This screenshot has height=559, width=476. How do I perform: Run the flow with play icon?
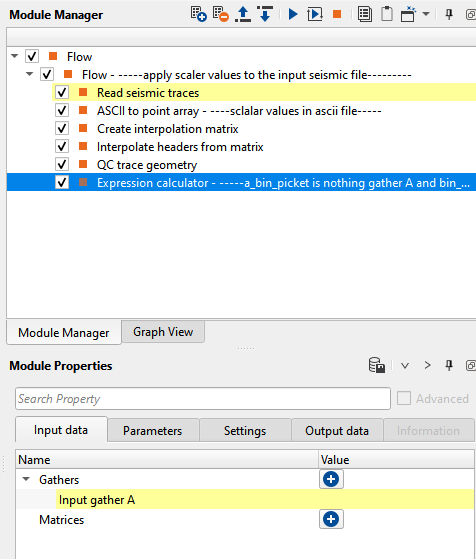(x=293, y=14)
